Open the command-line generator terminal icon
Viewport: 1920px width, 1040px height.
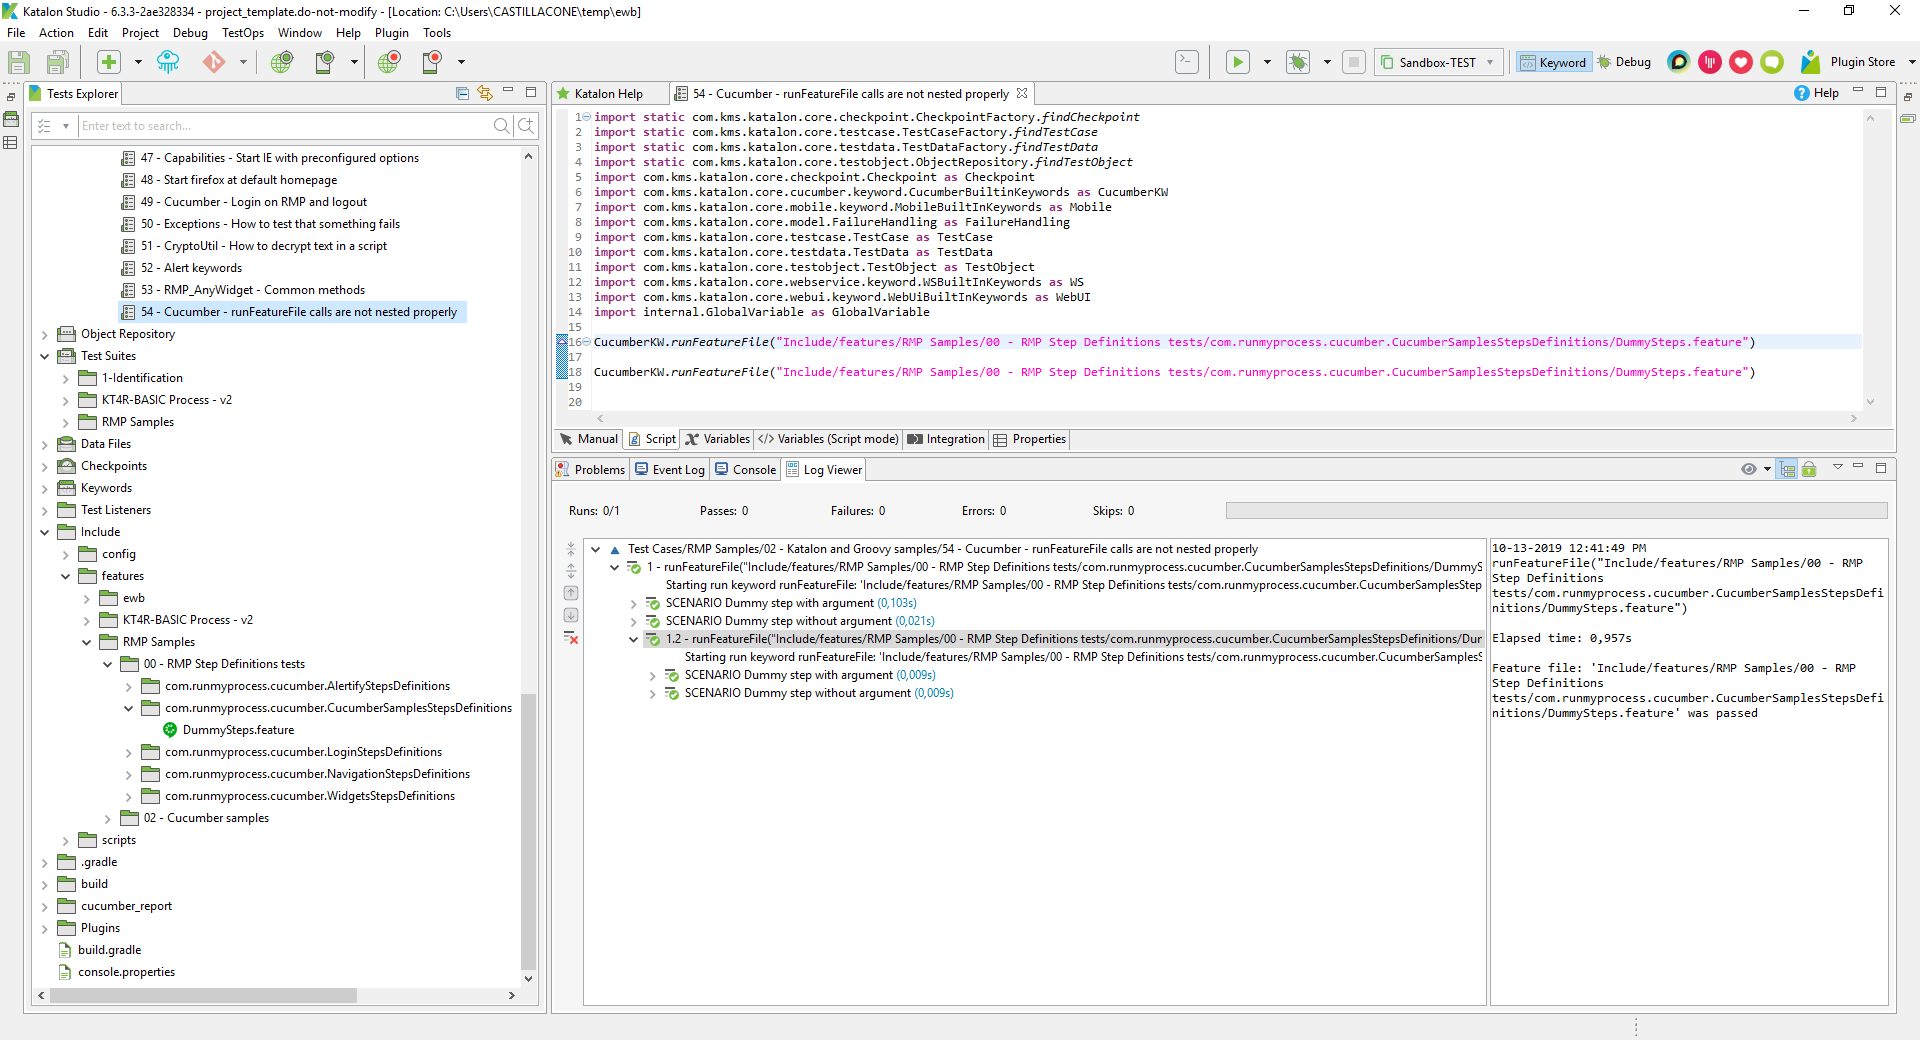[1186, 62]
